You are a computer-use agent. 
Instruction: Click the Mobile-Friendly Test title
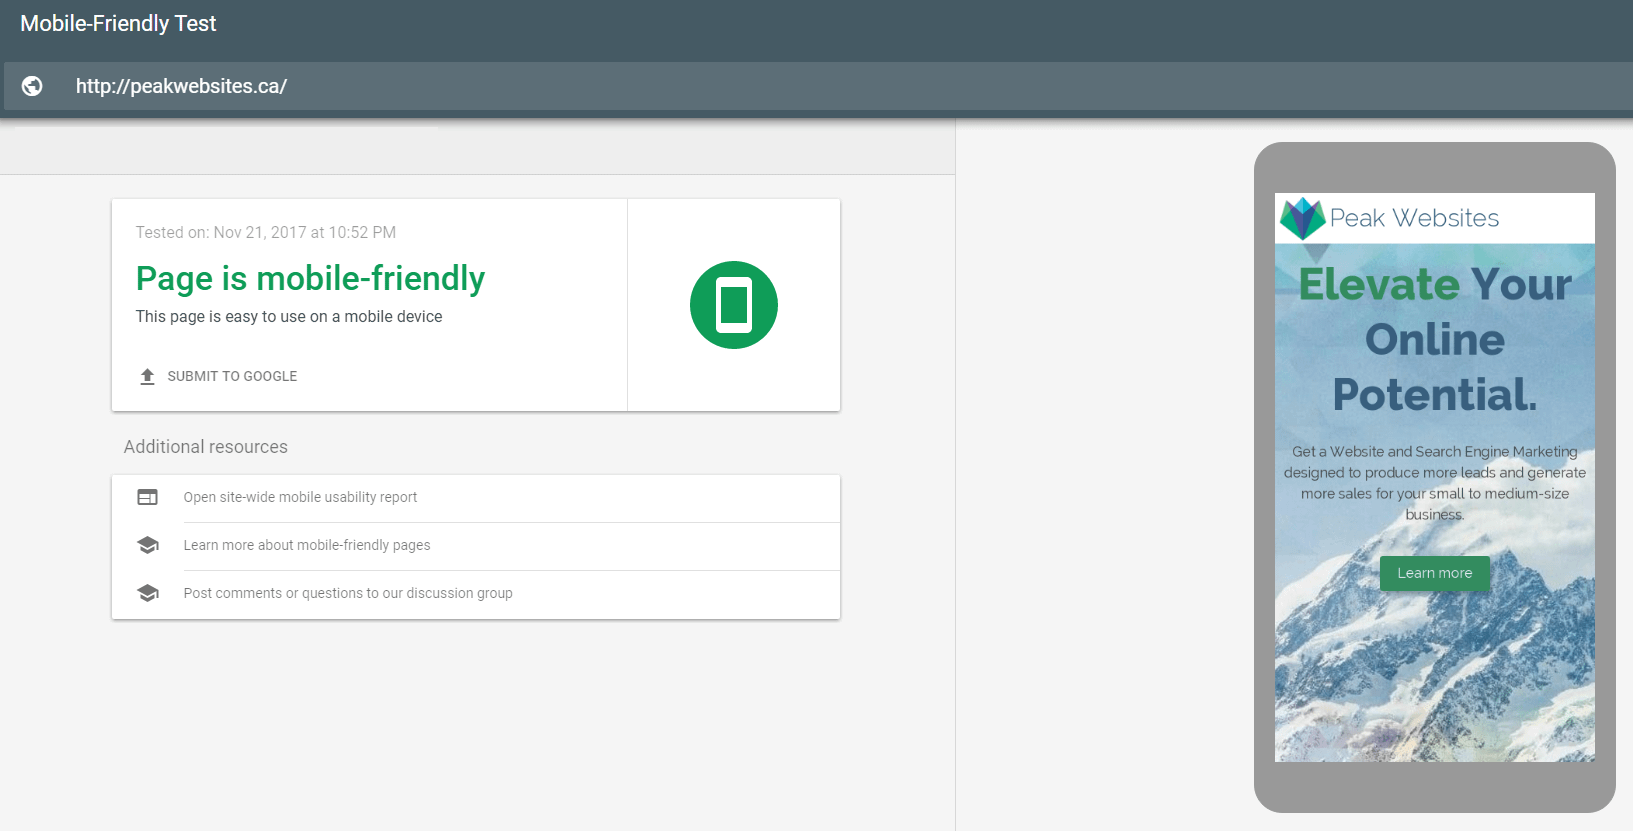pos(118,23)
